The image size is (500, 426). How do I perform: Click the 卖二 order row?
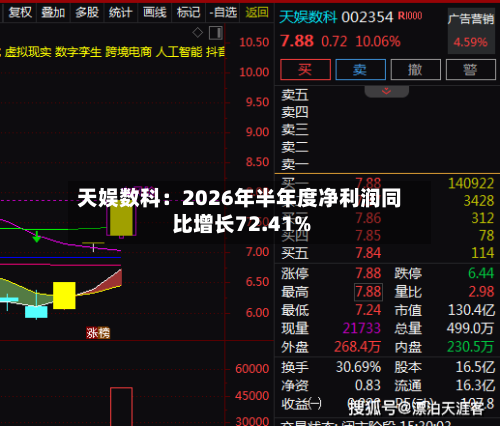(387, 147)
